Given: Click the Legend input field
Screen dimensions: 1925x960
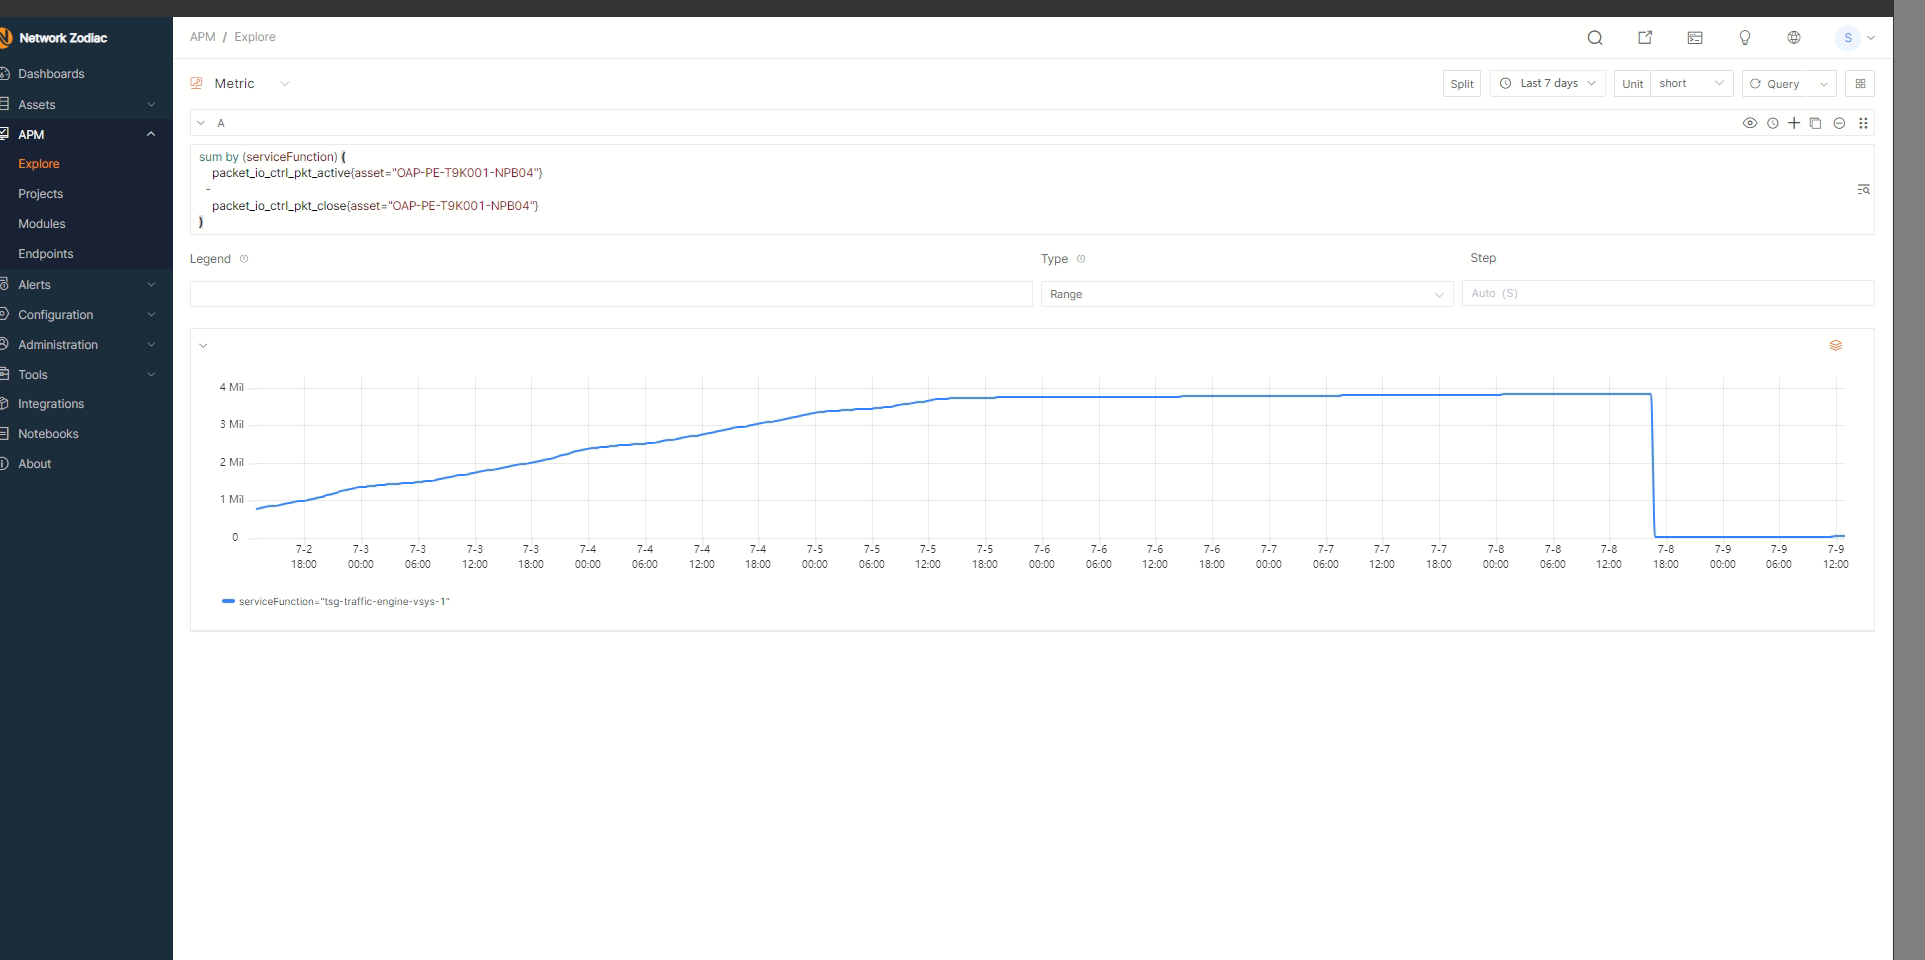Looking at the screenshot, I should click(x=610, y=294).
